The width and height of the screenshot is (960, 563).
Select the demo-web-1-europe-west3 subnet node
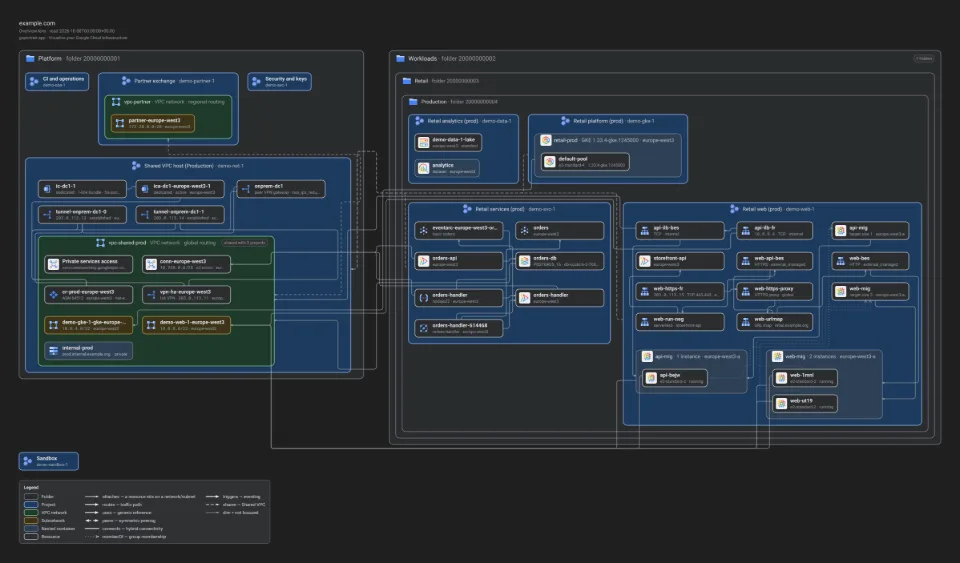coord(187,325)
